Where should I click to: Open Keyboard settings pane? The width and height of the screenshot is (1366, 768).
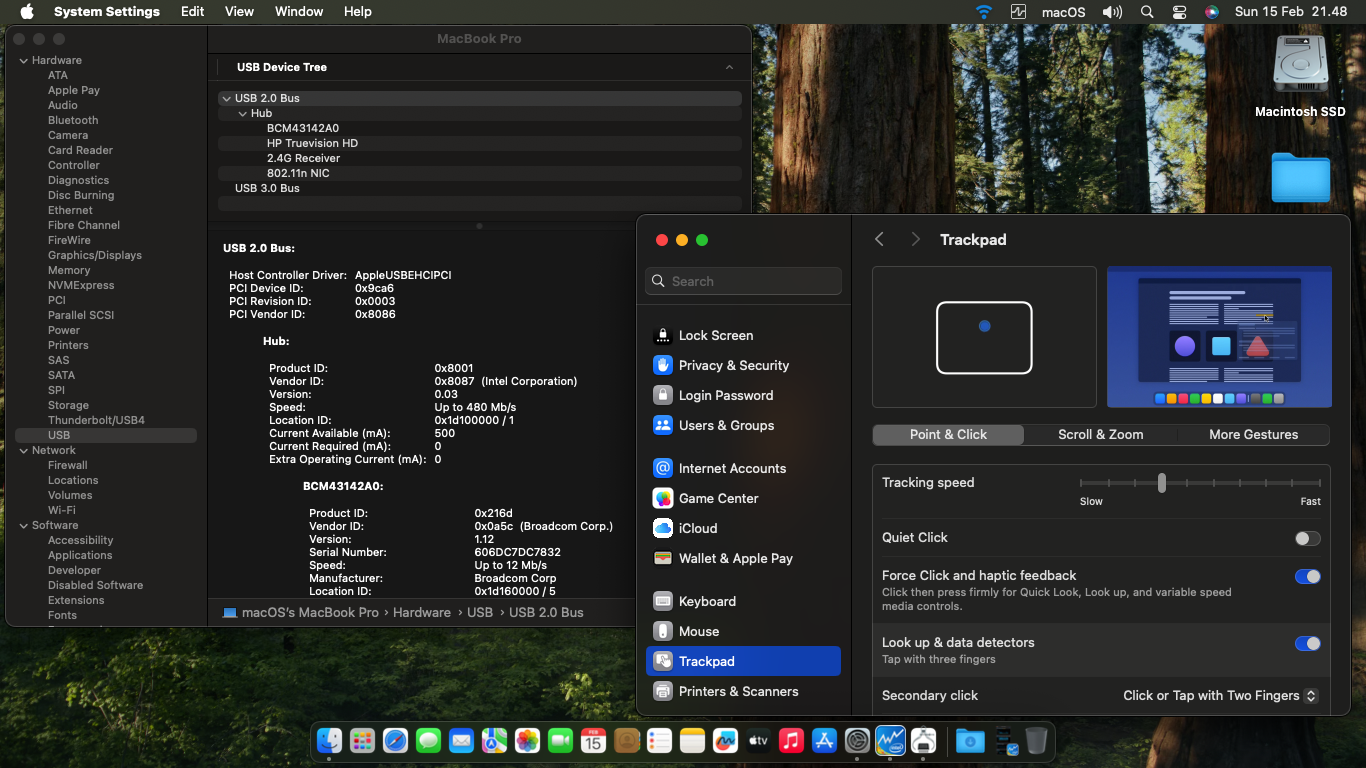point(743,601)
